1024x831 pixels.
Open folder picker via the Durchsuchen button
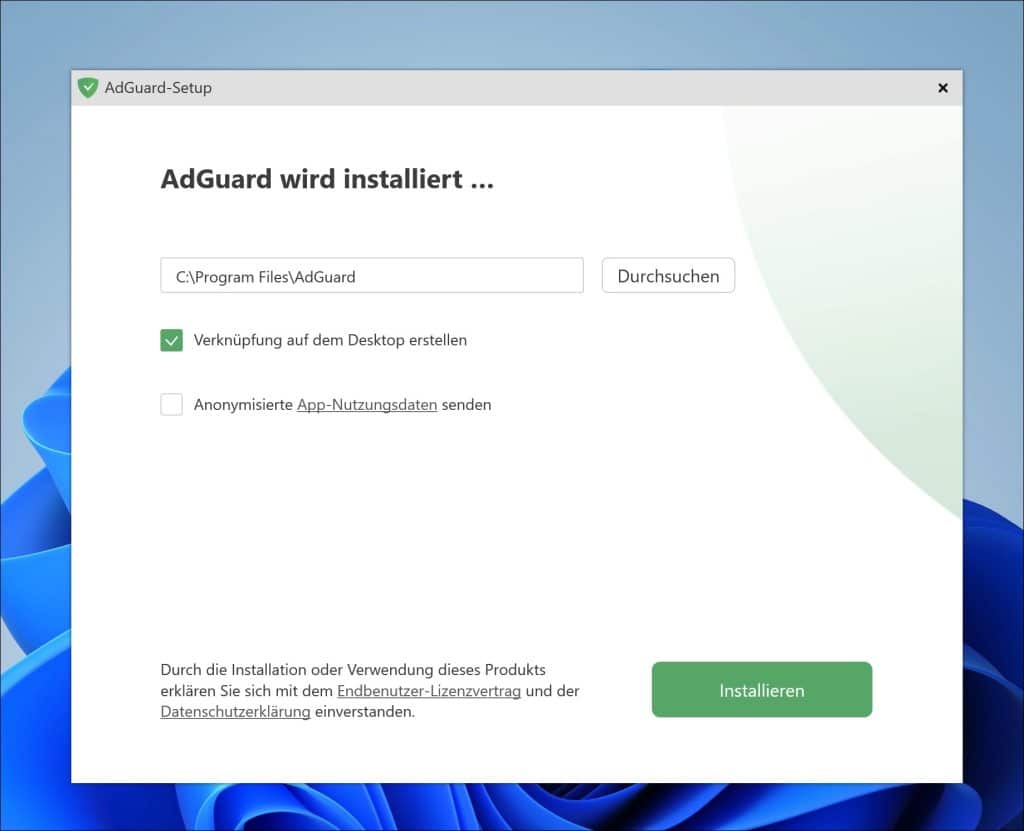tap(667, 276)
